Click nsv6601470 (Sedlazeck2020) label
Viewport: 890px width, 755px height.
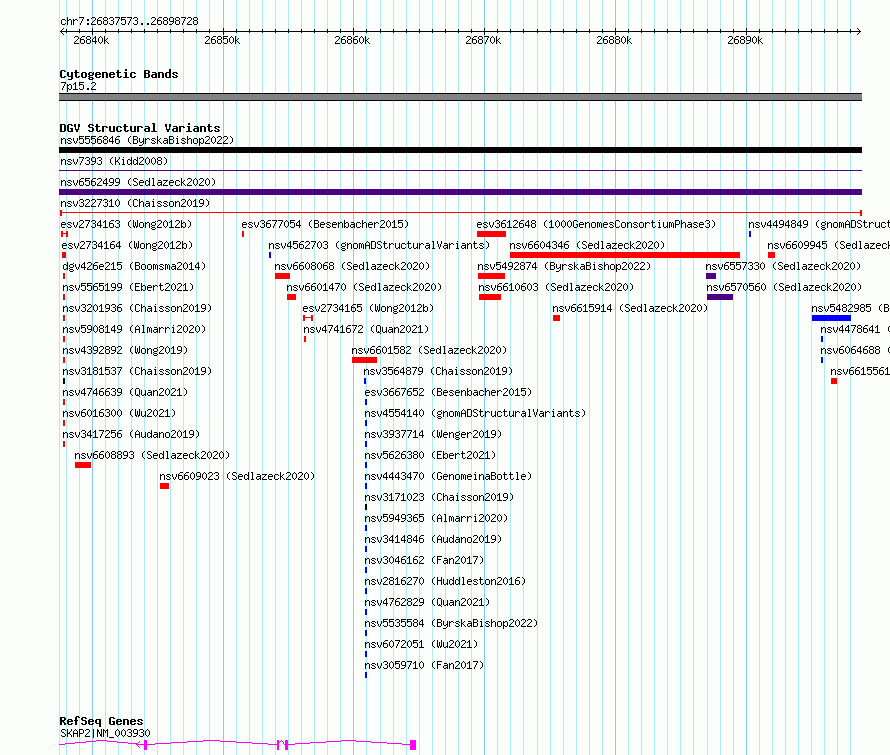point(364,287)
